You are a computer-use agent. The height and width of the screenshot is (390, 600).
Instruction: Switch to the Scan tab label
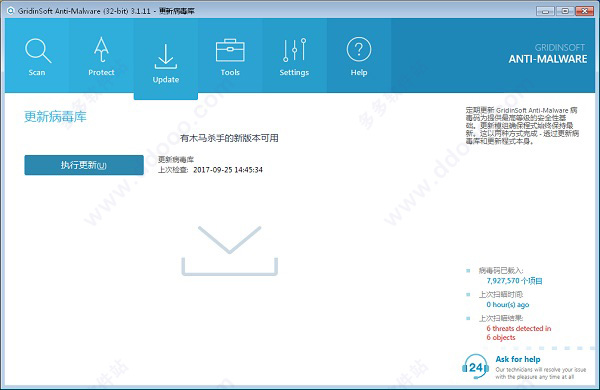pyautogui.click(x=37, y=72)
